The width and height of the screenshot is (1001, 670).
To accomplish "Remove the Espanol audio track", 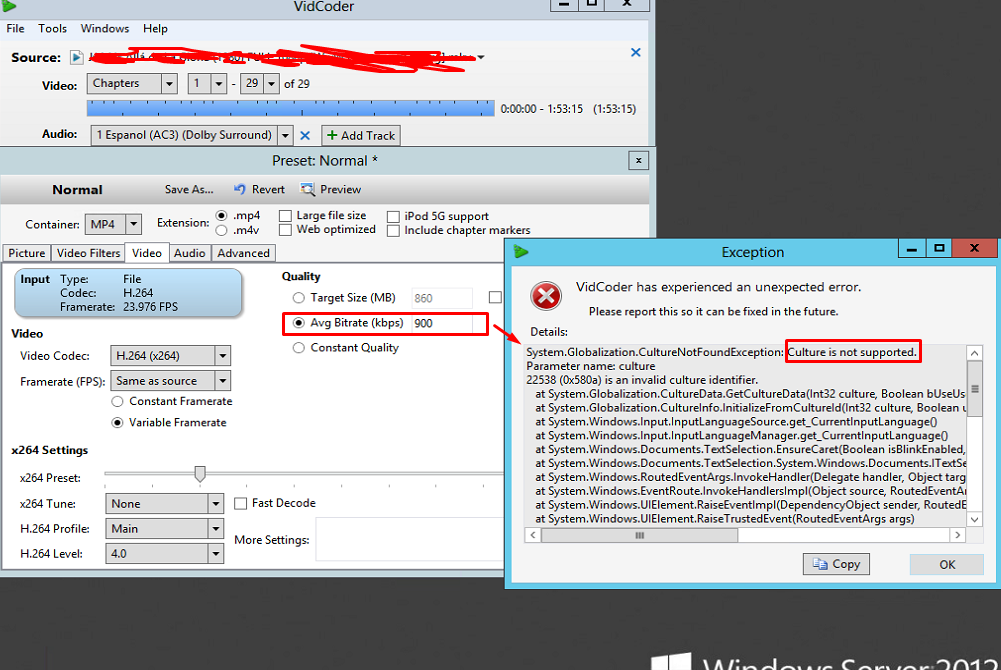I will (x=305, y=135).
